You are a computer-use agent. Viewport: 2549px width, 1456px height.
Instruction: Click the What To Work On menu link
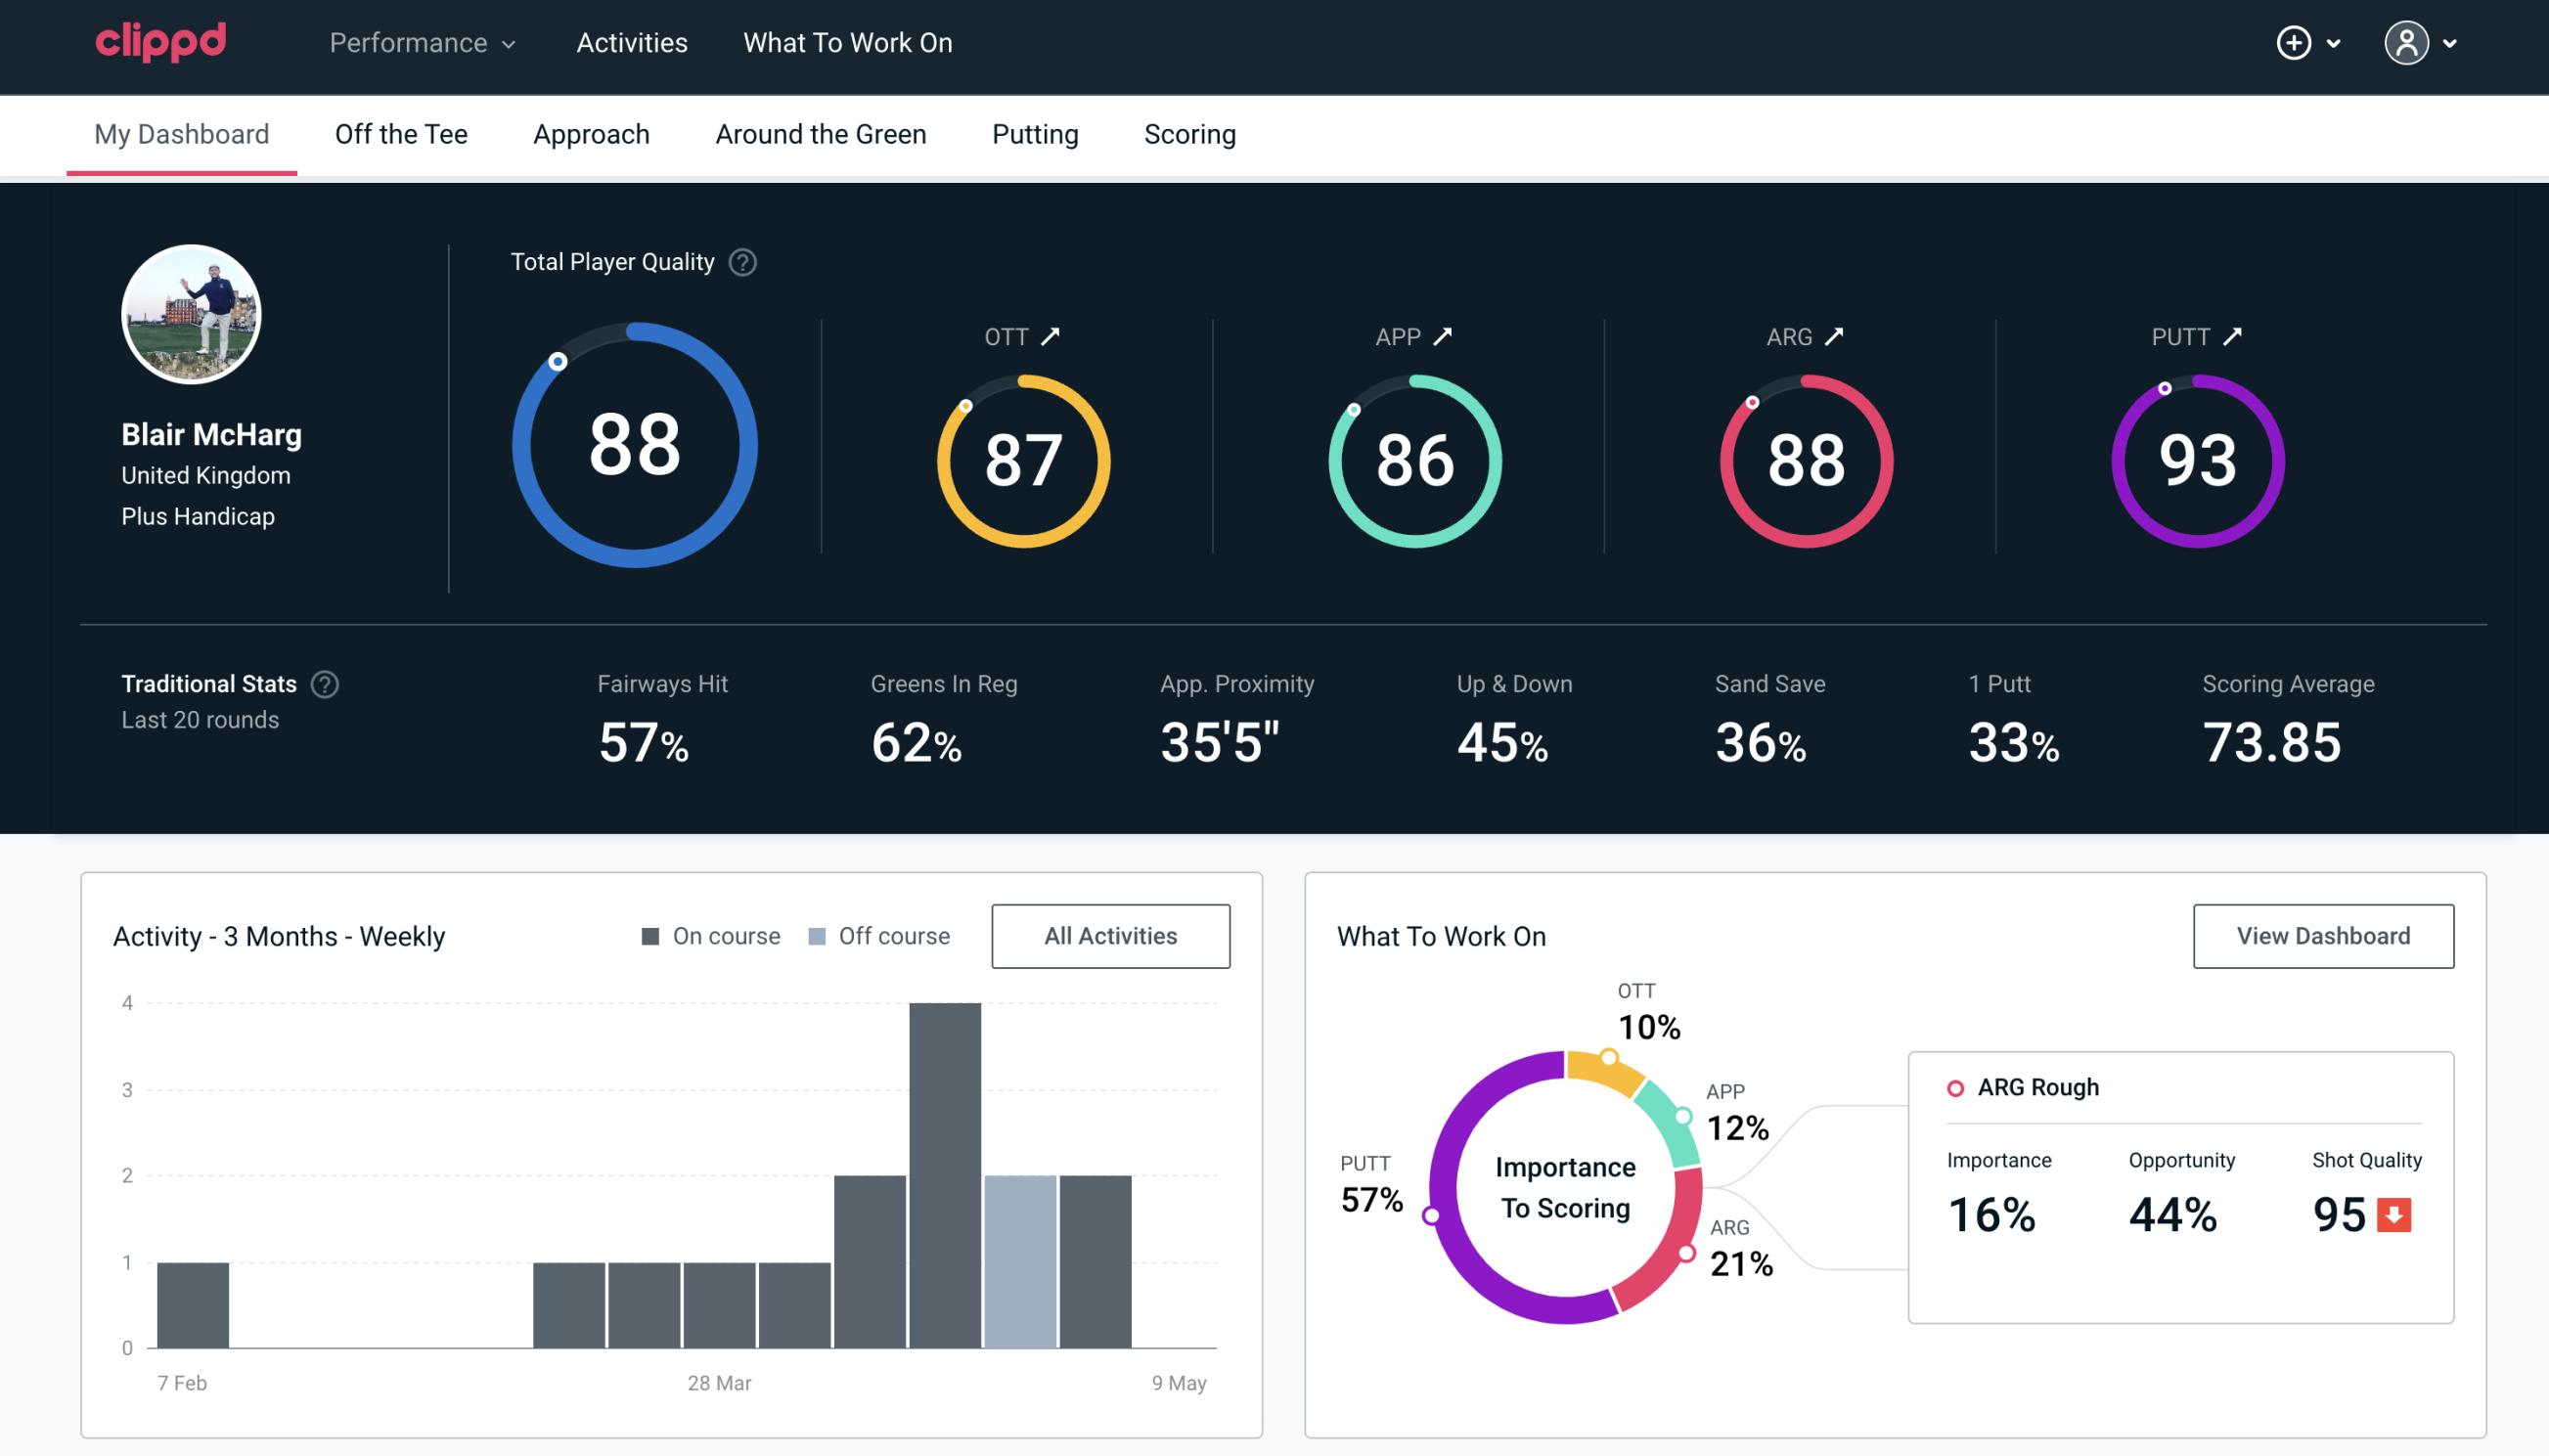point(847,44)
